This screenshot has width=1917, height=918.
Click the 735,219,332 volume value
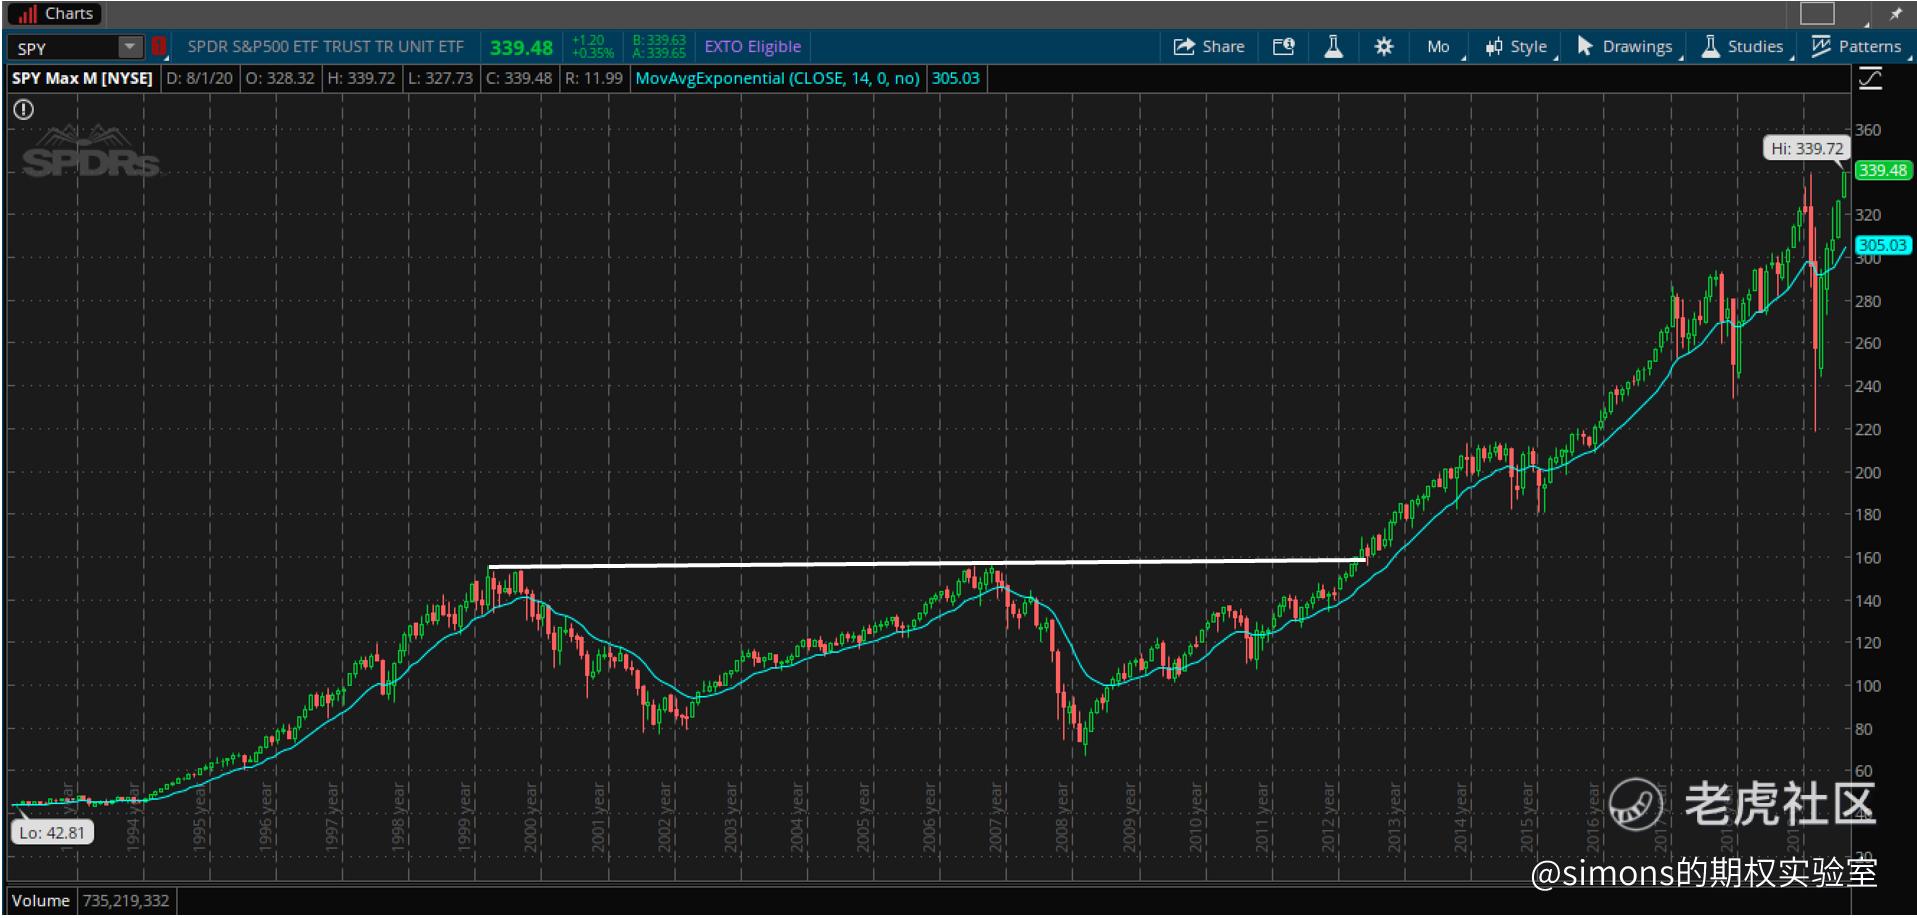click(x=126, y=900)
